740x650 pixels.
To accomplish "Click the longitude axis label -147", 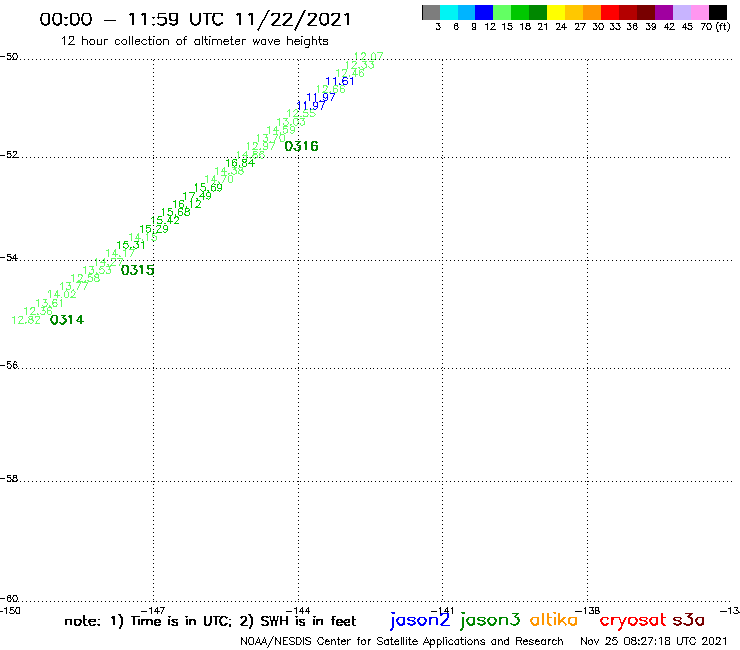I will (x=153, y=611).
